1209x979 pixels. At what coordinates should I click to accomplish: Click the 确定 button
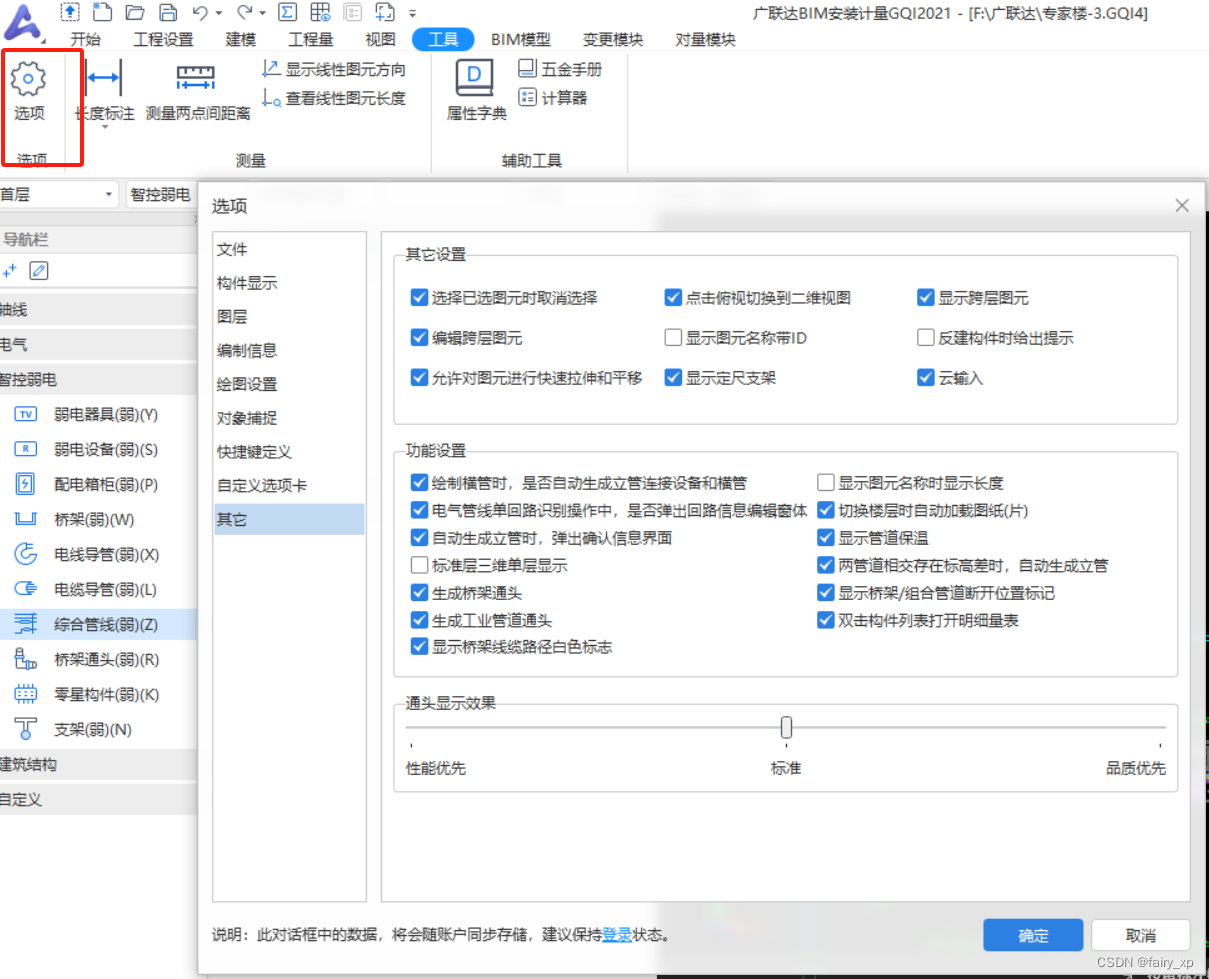(x=1033, y=935)
